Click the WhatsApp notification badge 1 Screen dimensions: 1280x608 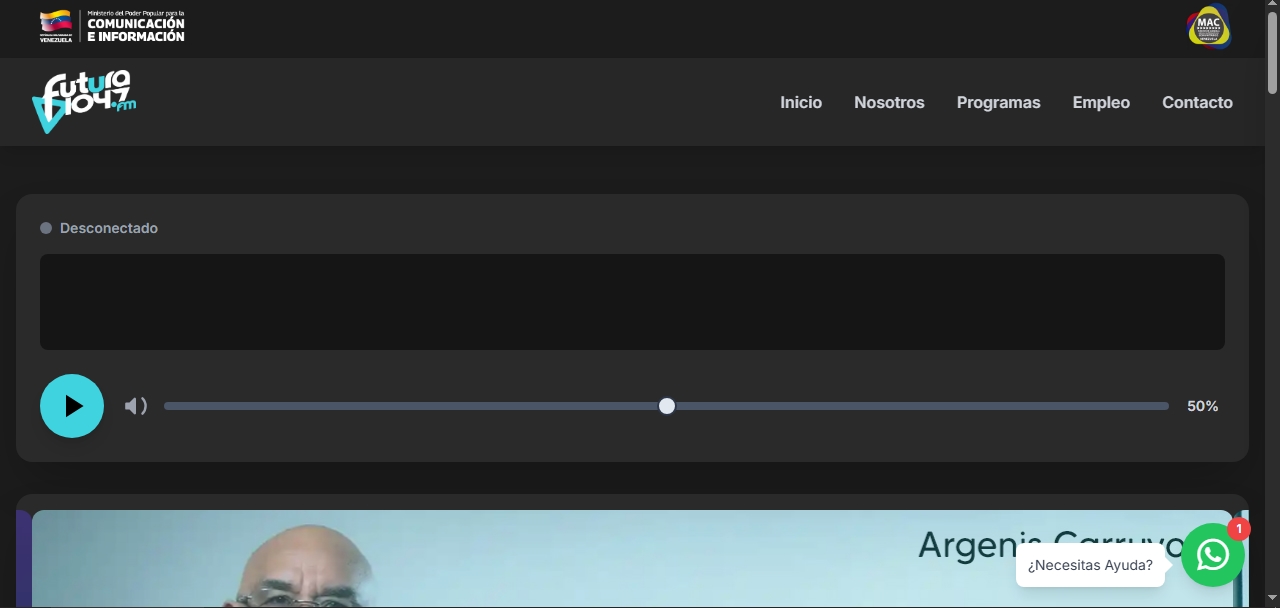point(1239,529)
